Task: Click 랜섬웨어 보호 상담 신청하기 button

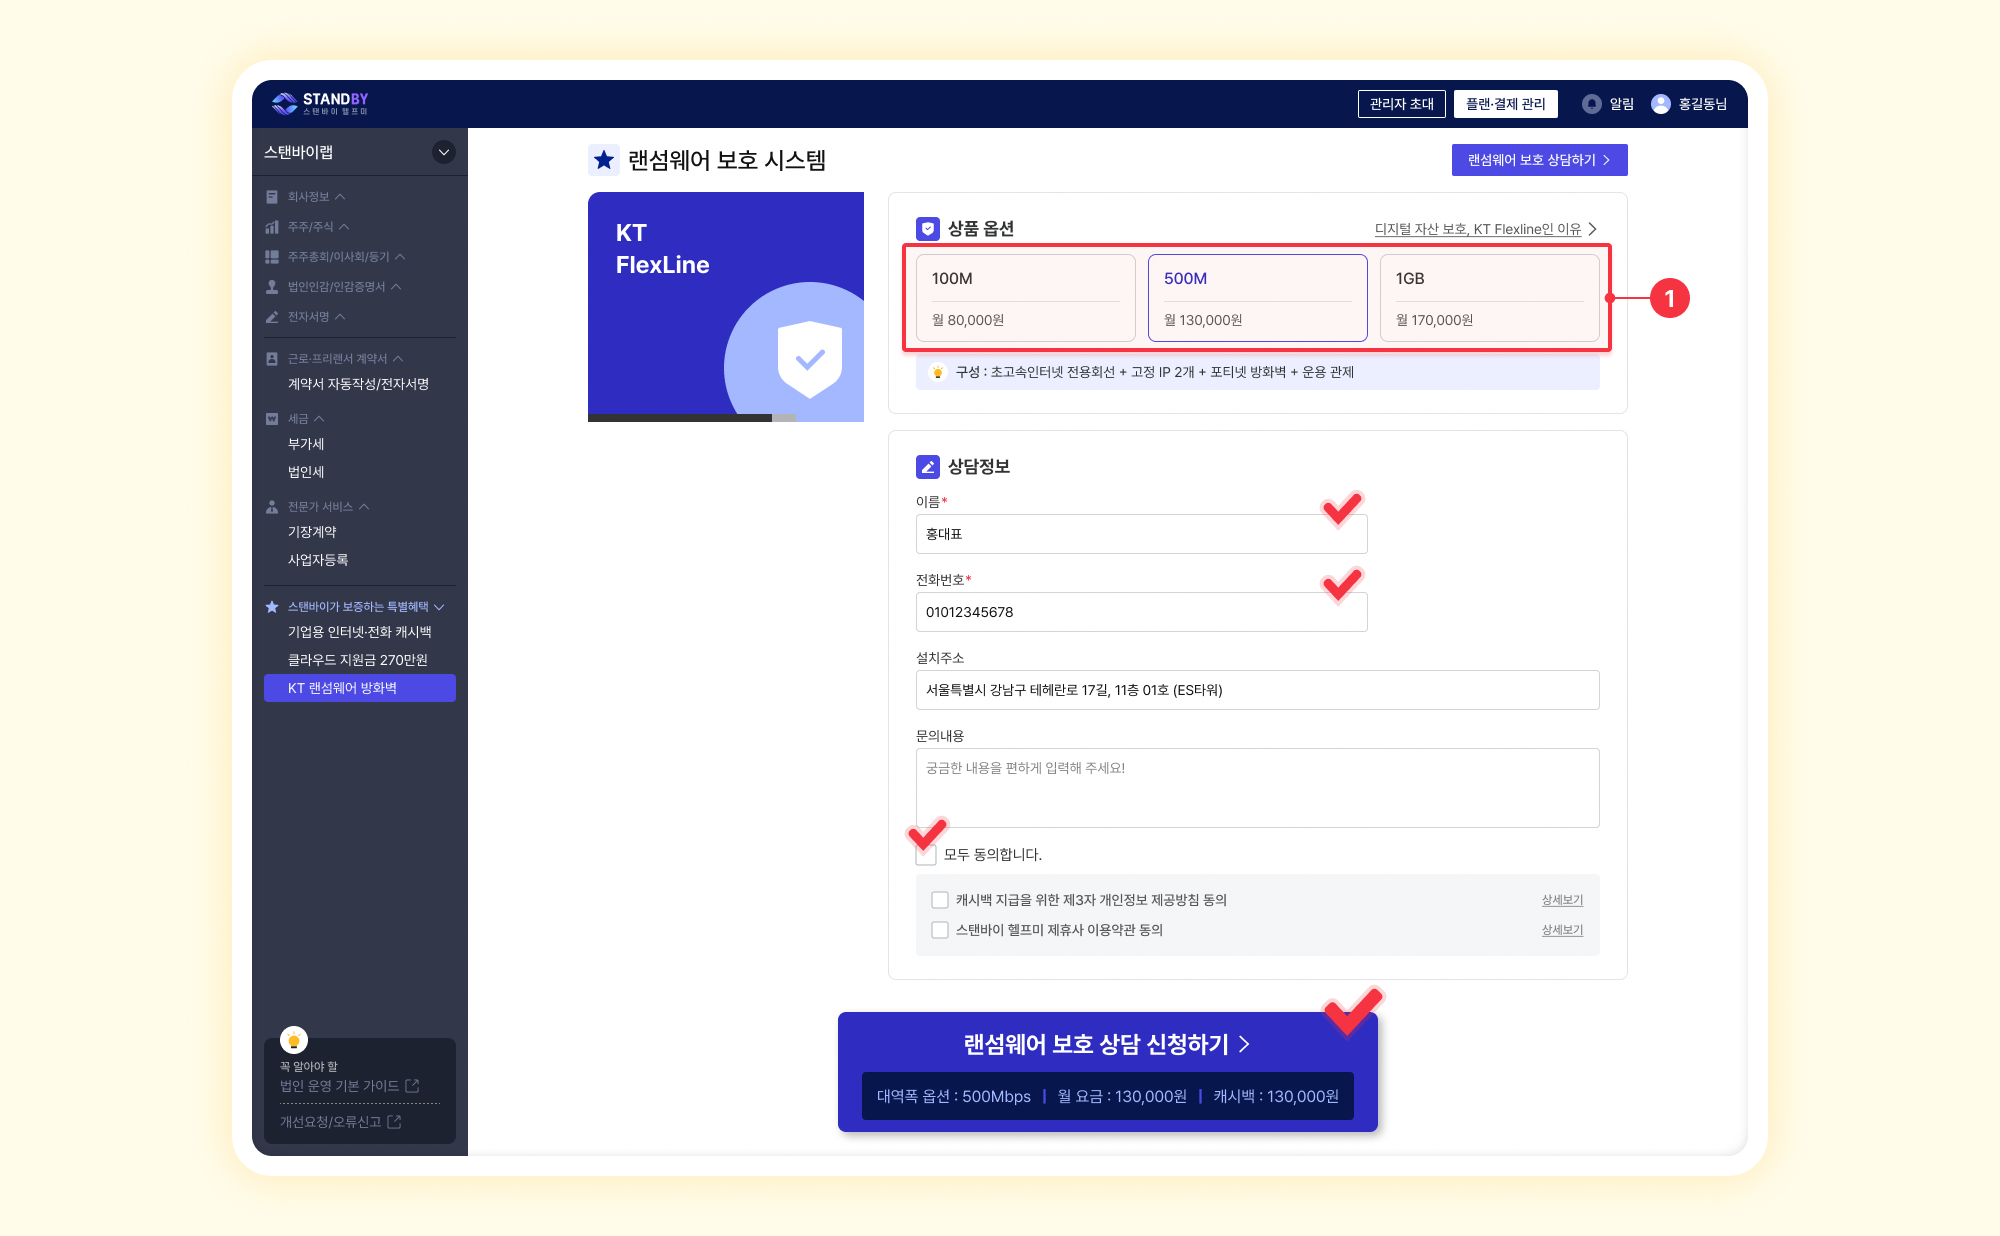Action: coord(1107,1045)
